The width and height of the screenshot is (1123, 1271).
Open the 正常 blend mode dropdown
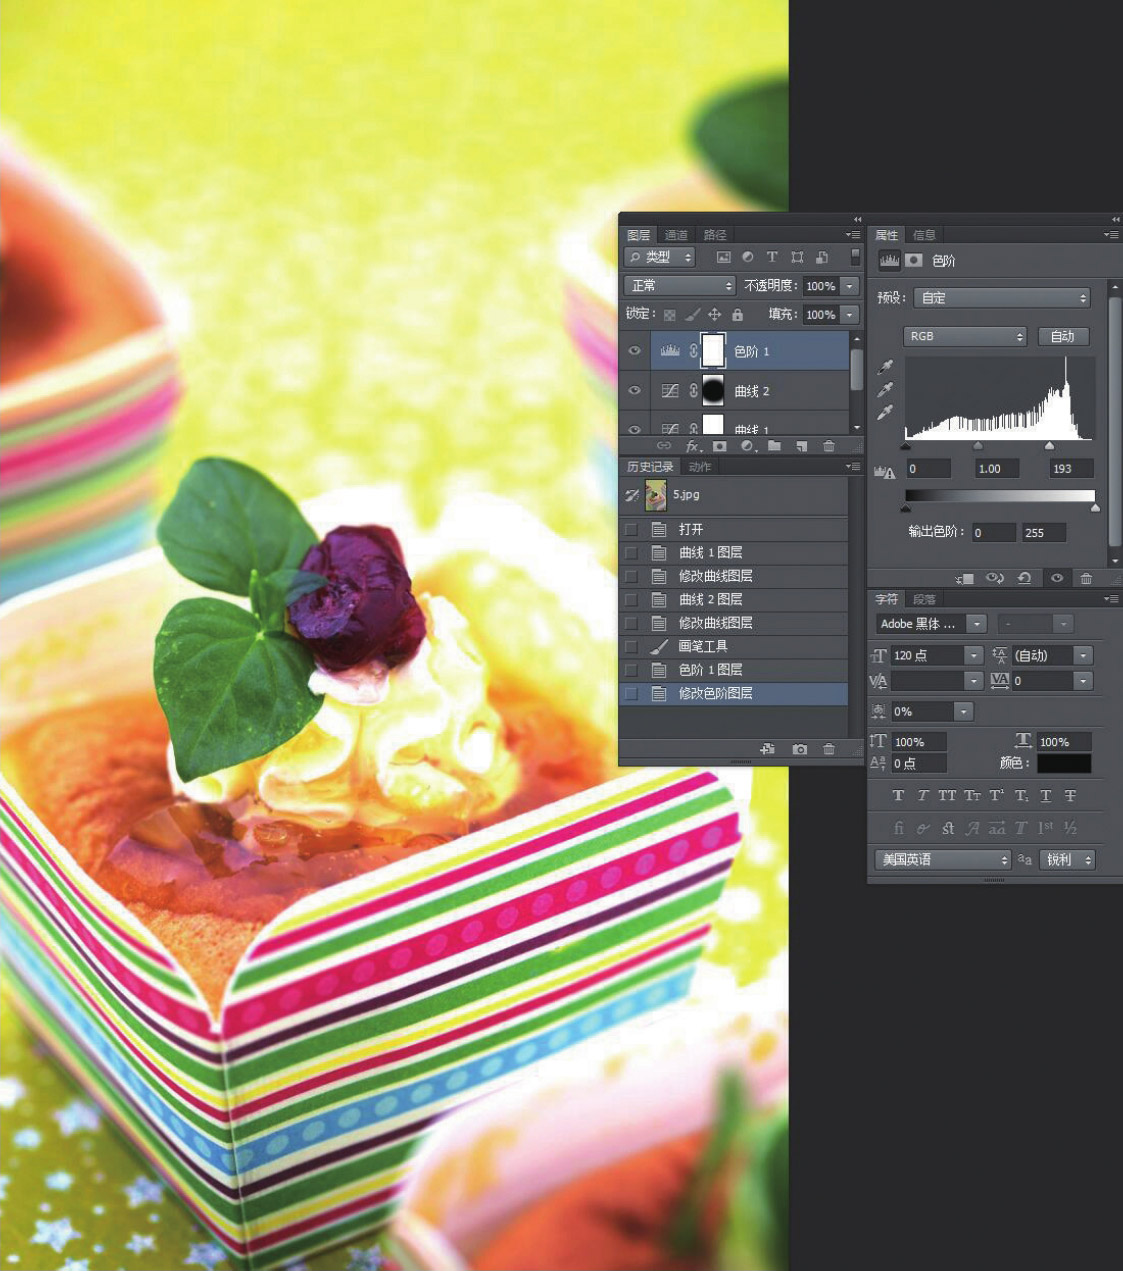pos(680,286)
